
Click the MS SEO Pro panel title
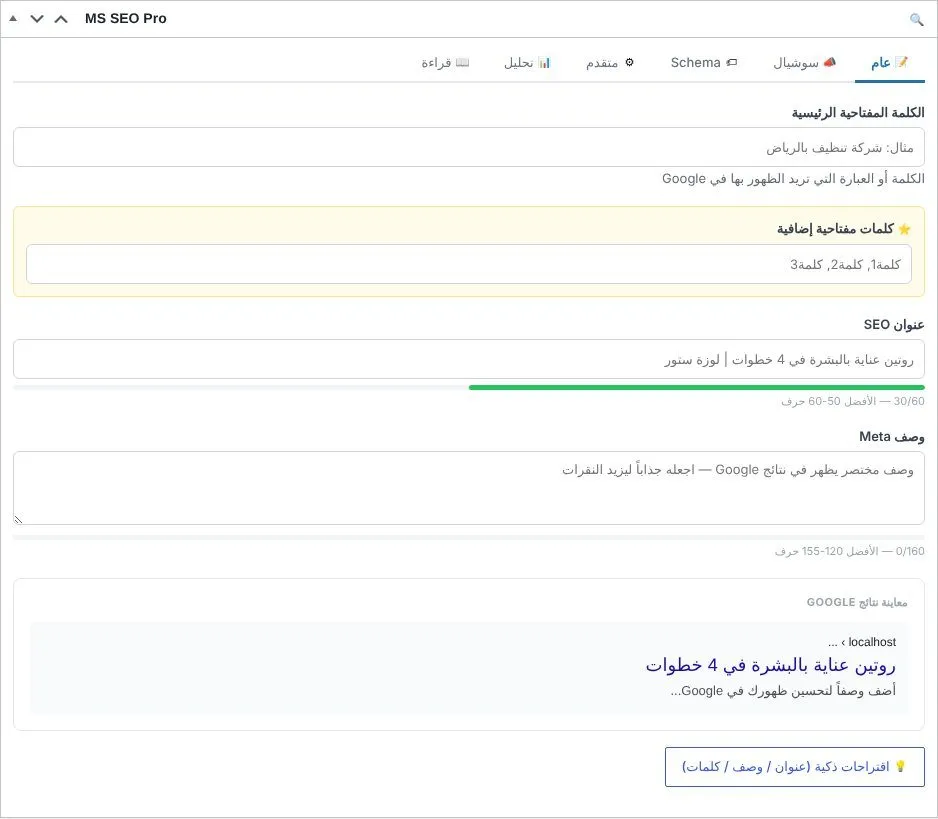[x=126, y=19]
